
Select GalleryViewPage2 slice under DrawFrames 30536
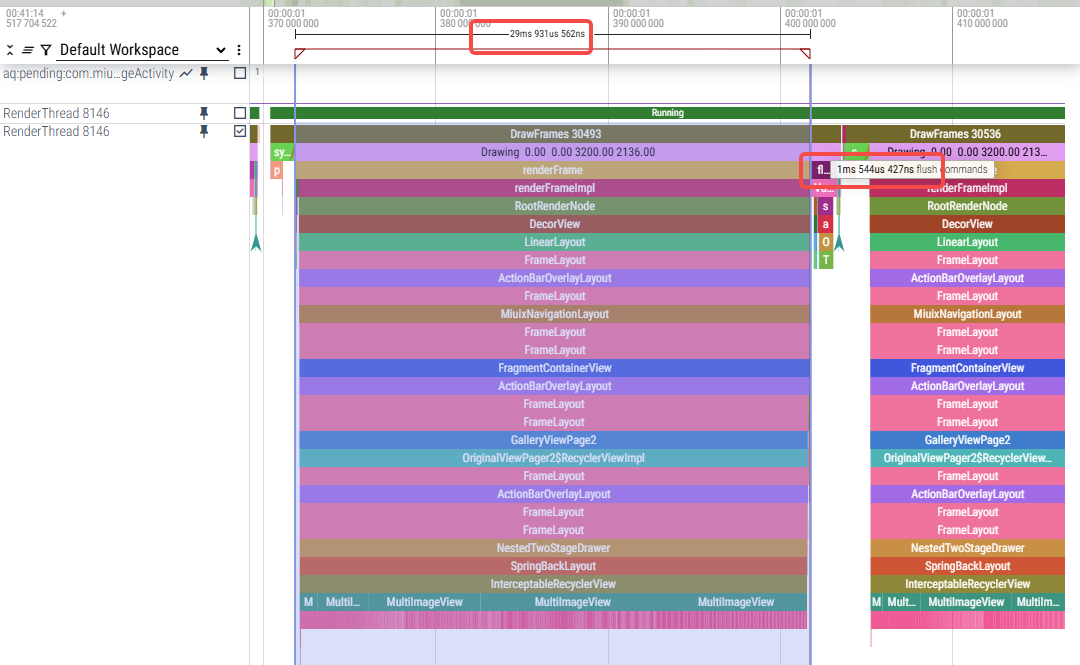(967, 440)
